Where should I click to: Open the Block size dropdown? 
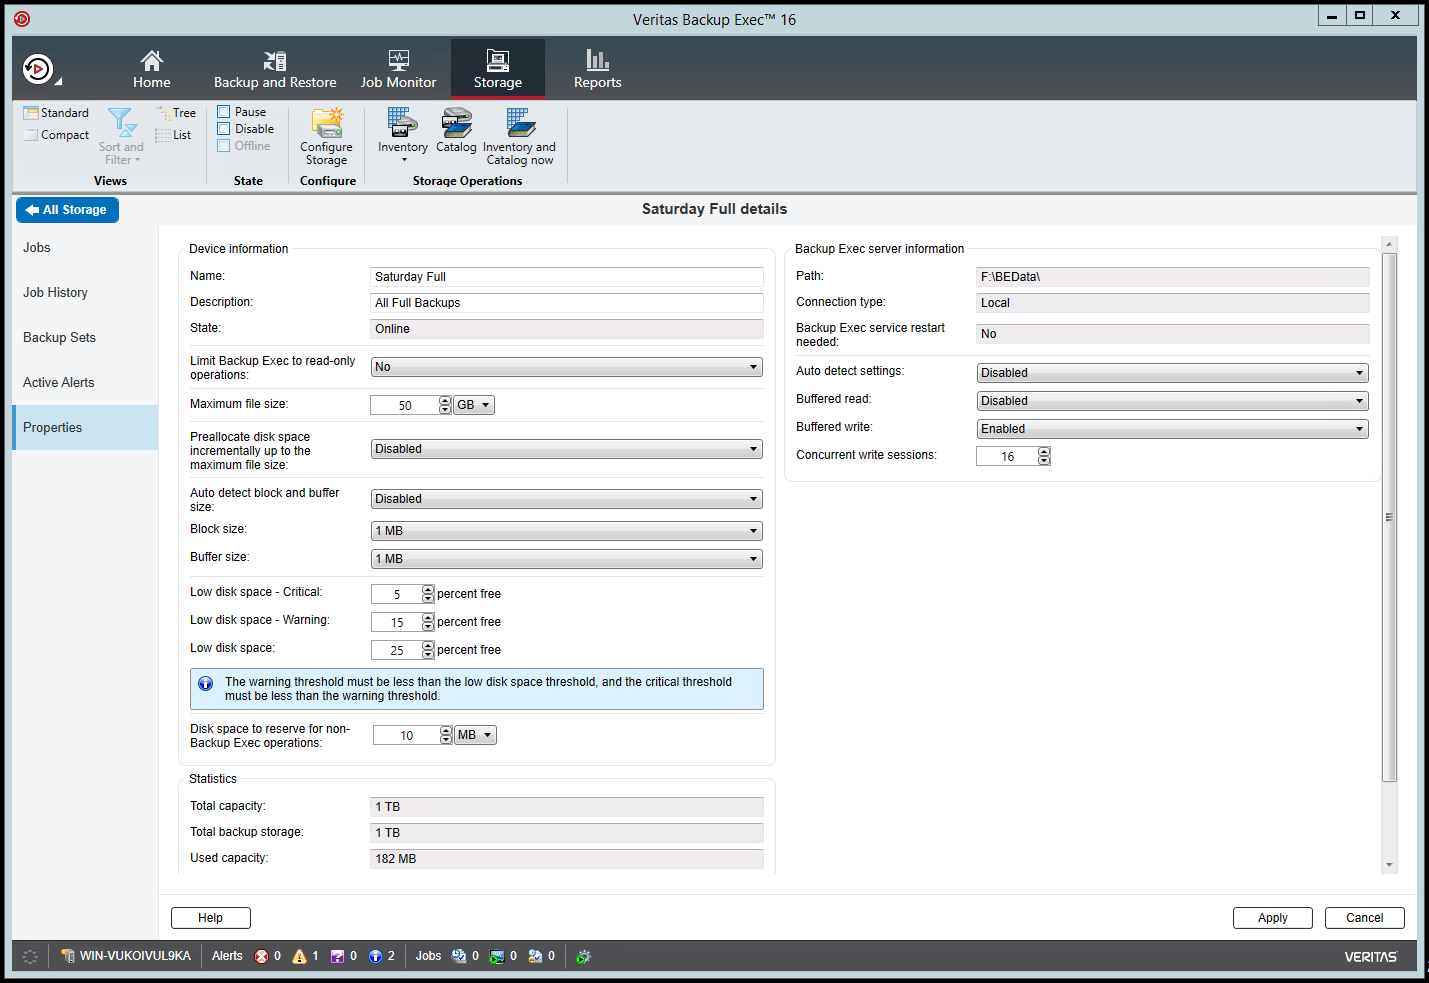(755, 531)
